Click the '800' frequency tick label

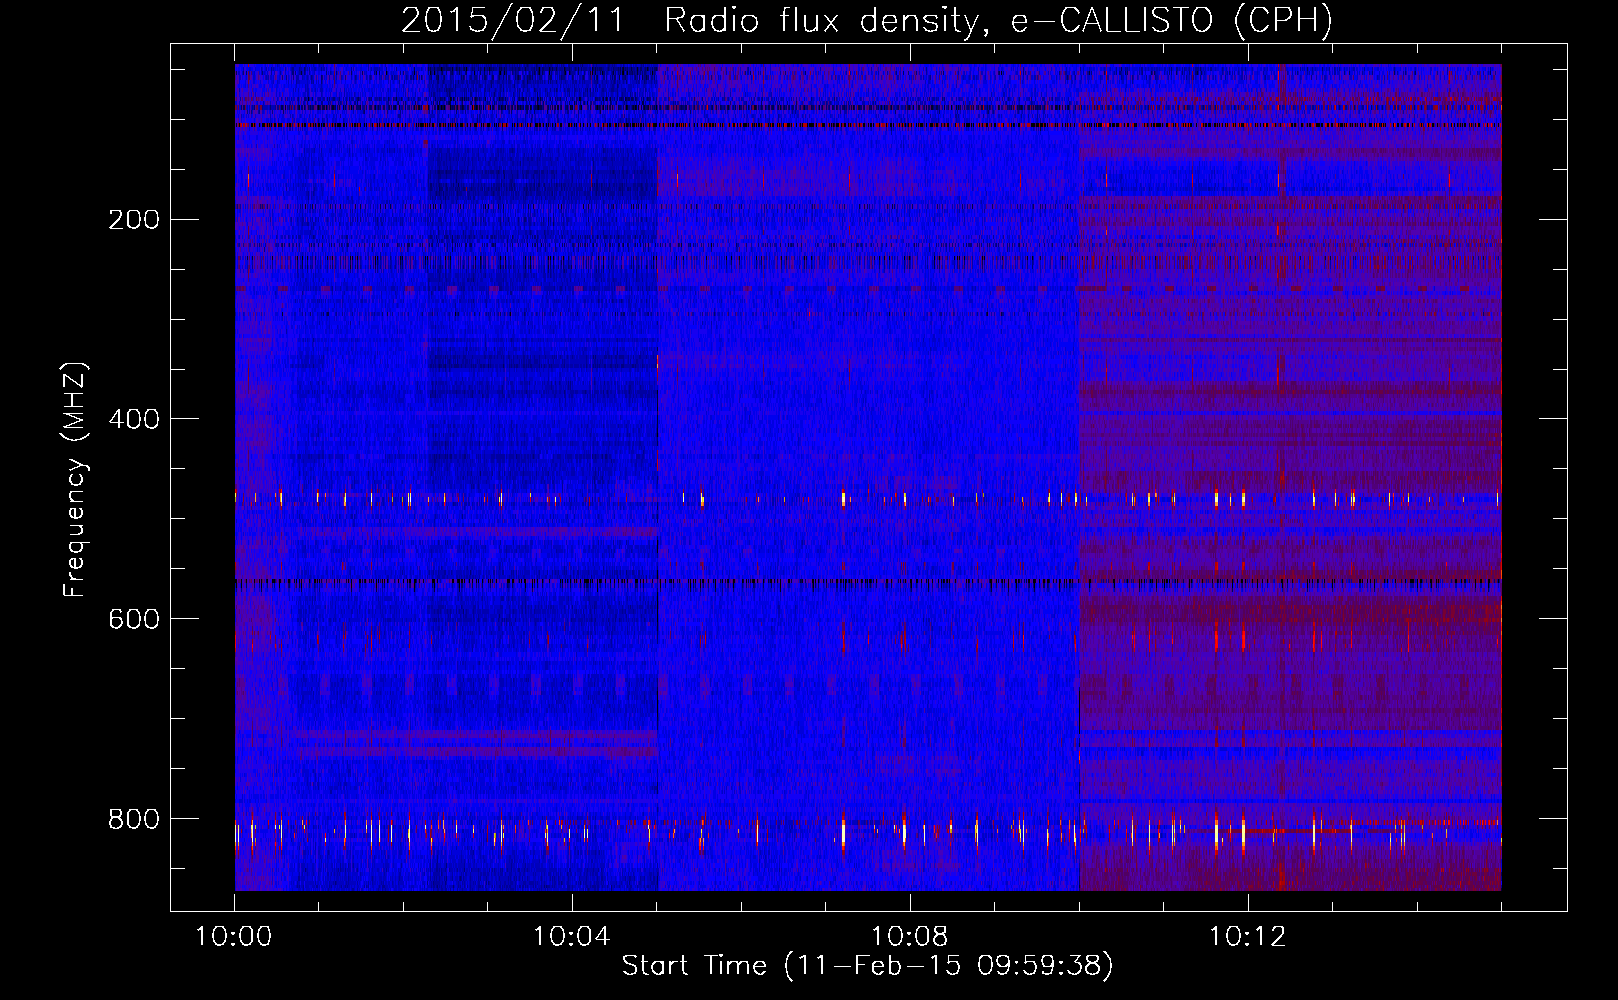[x=134, y=819]
